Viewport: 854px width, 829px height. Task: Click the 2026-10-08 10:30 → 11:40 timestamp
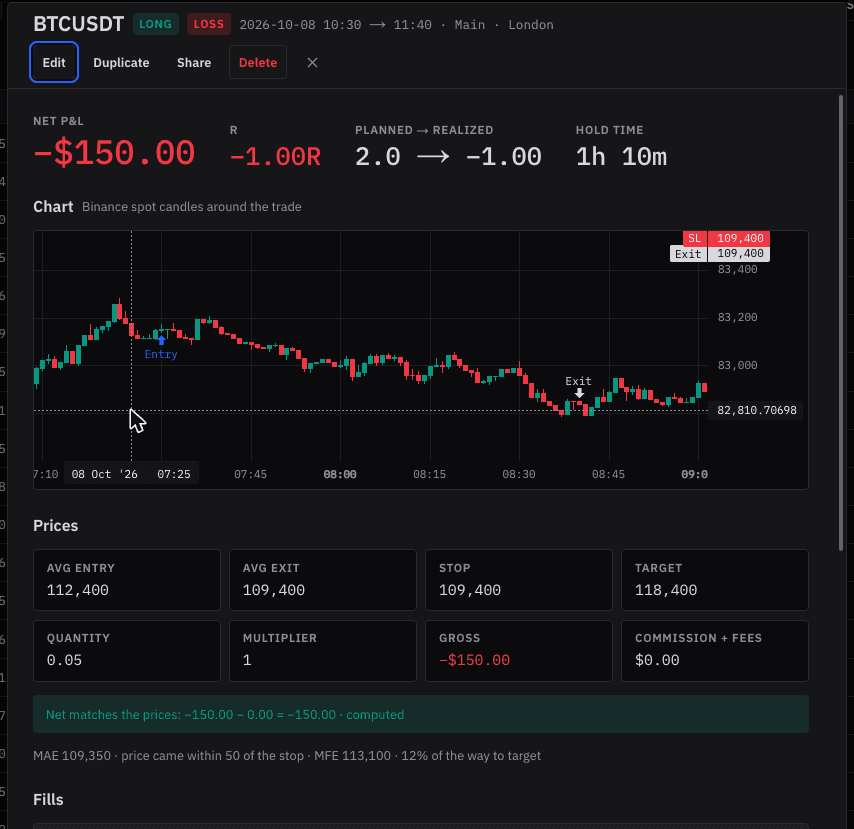pos(336,25)
